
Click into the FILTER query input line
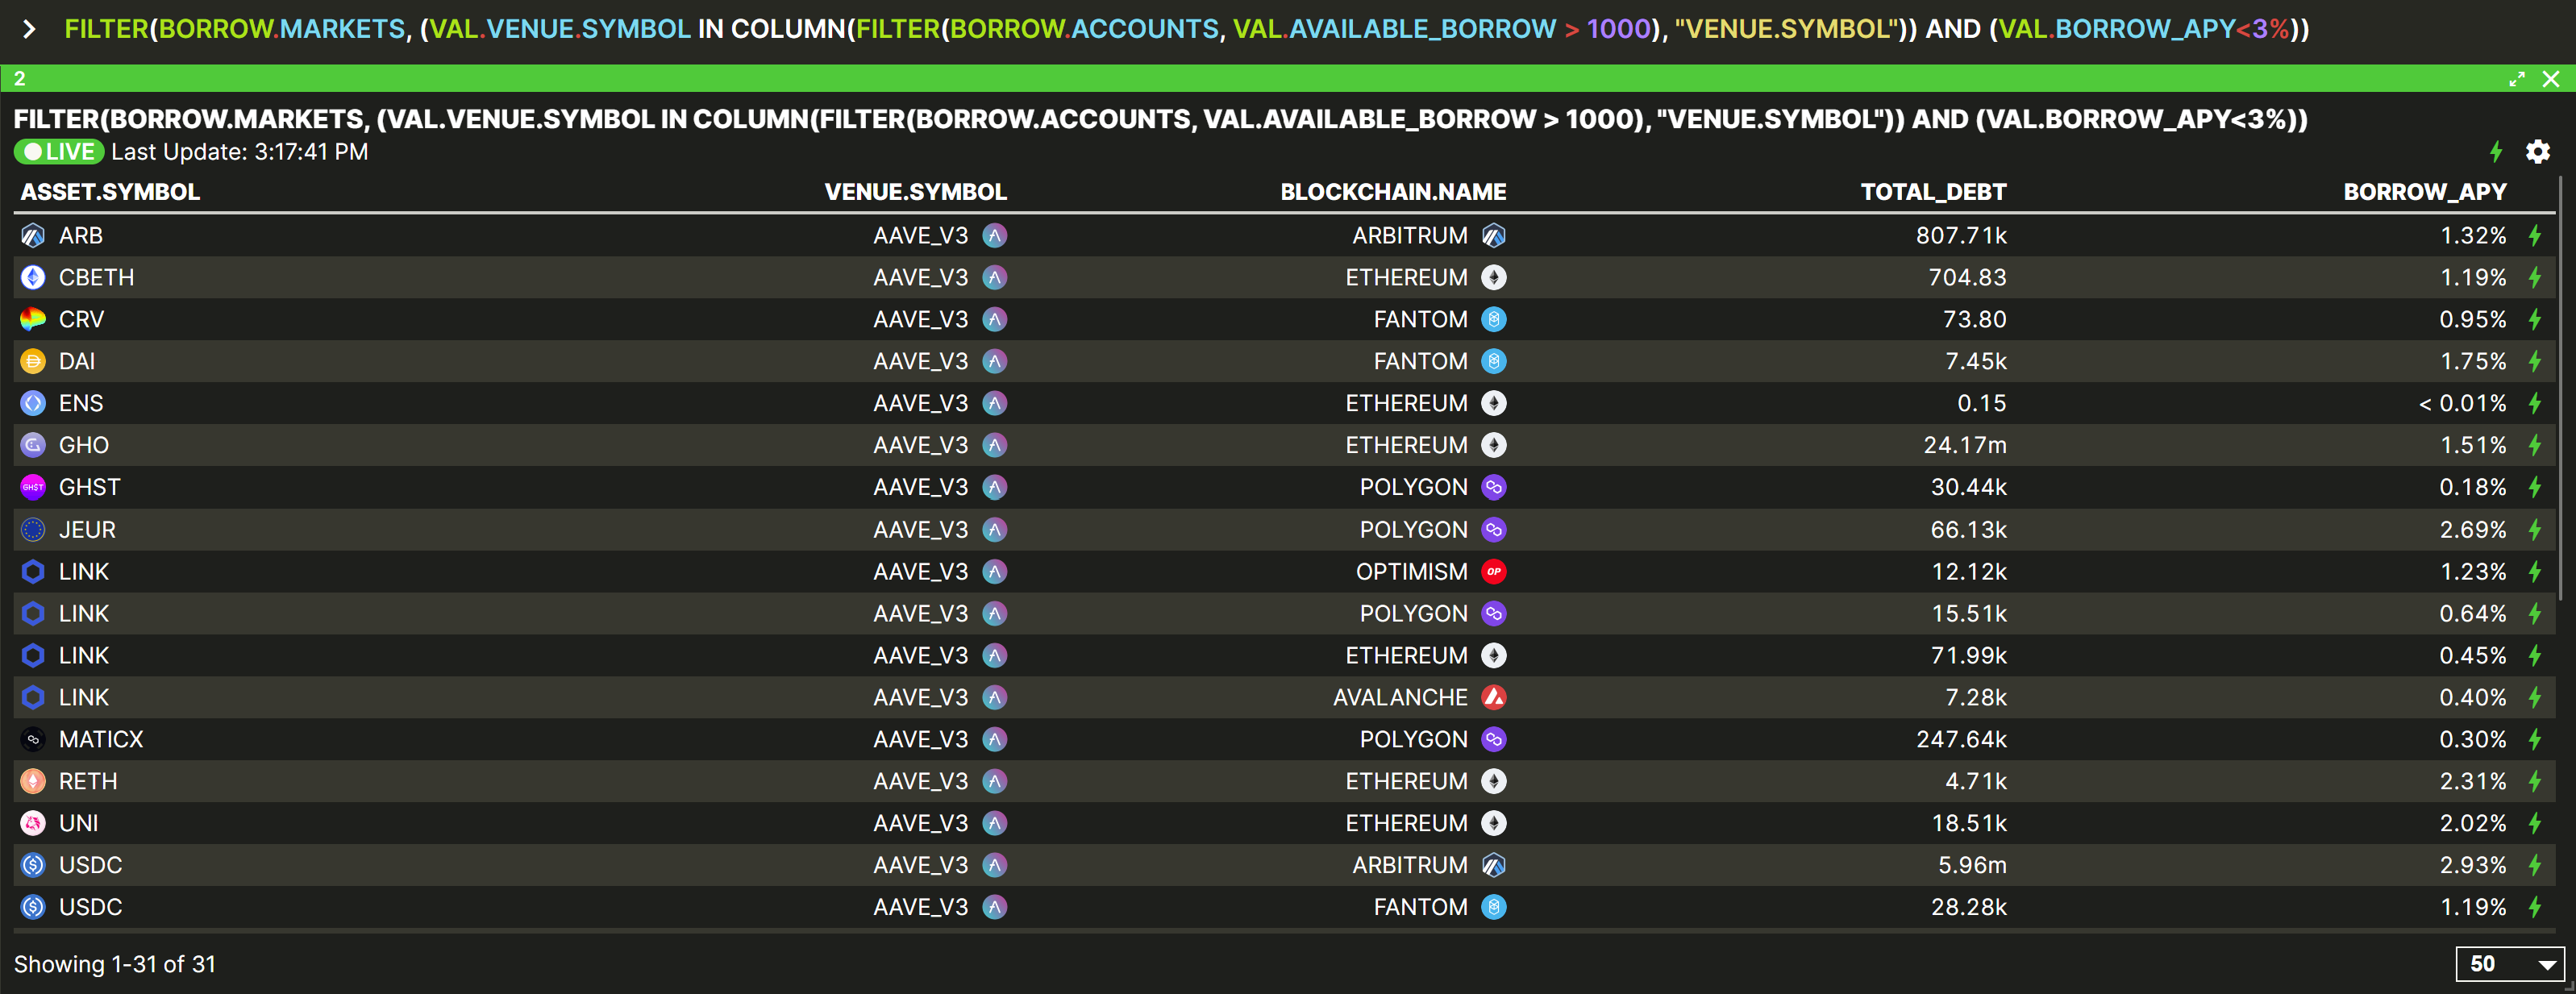[x=1185, y=29]
